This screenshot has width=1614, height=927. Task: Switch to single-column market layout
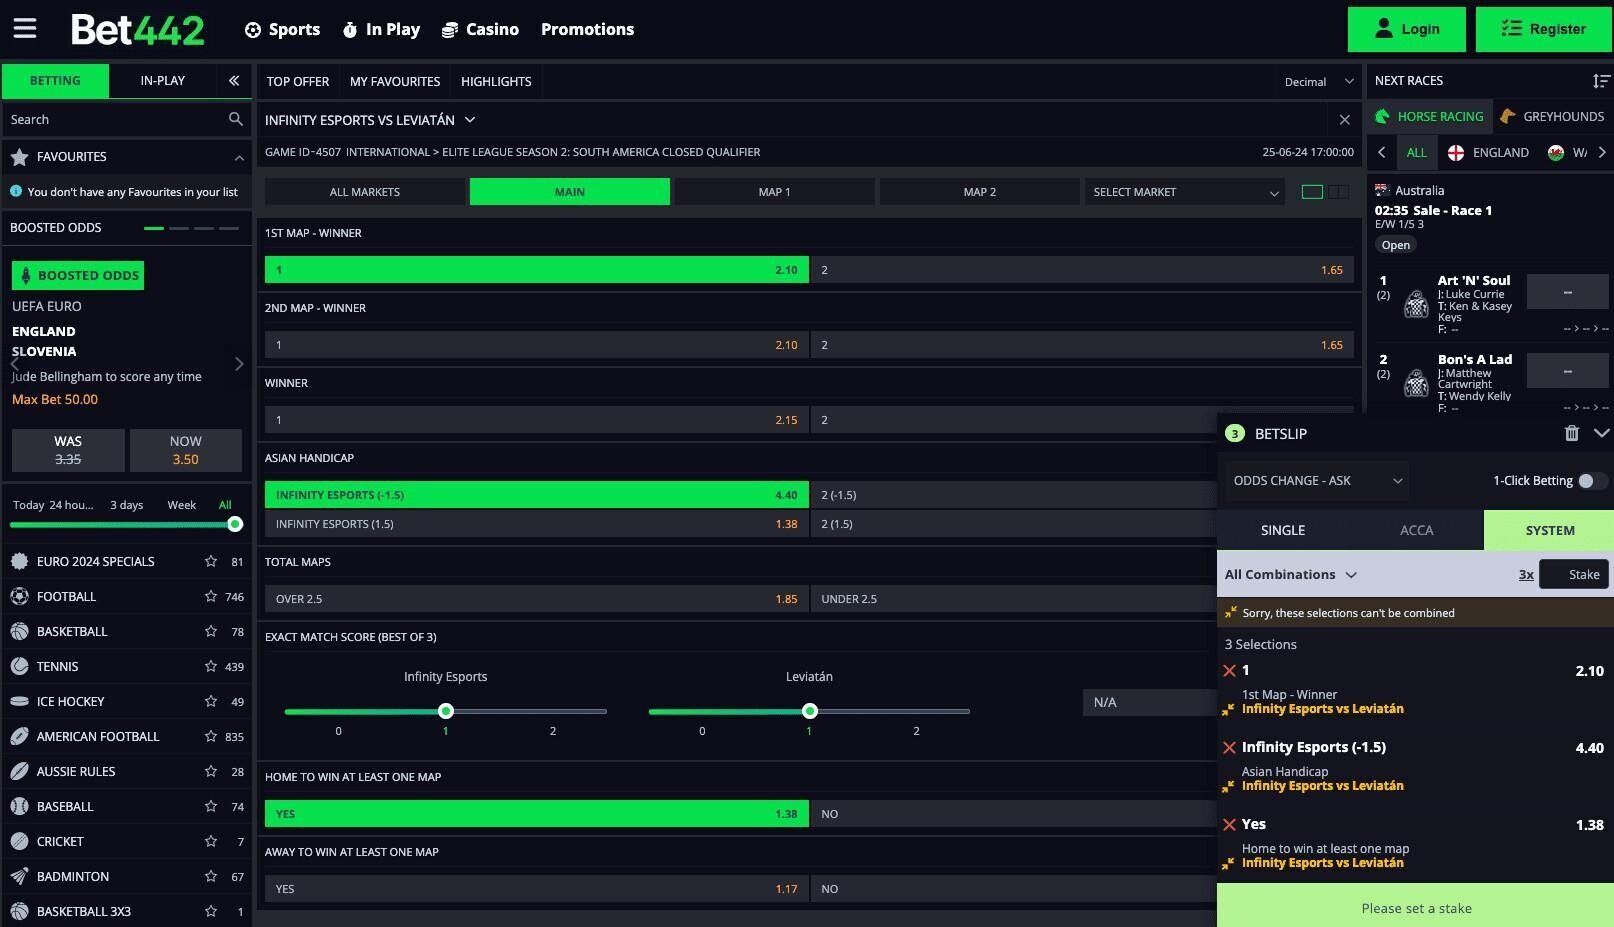click(x=1312, y=192)
